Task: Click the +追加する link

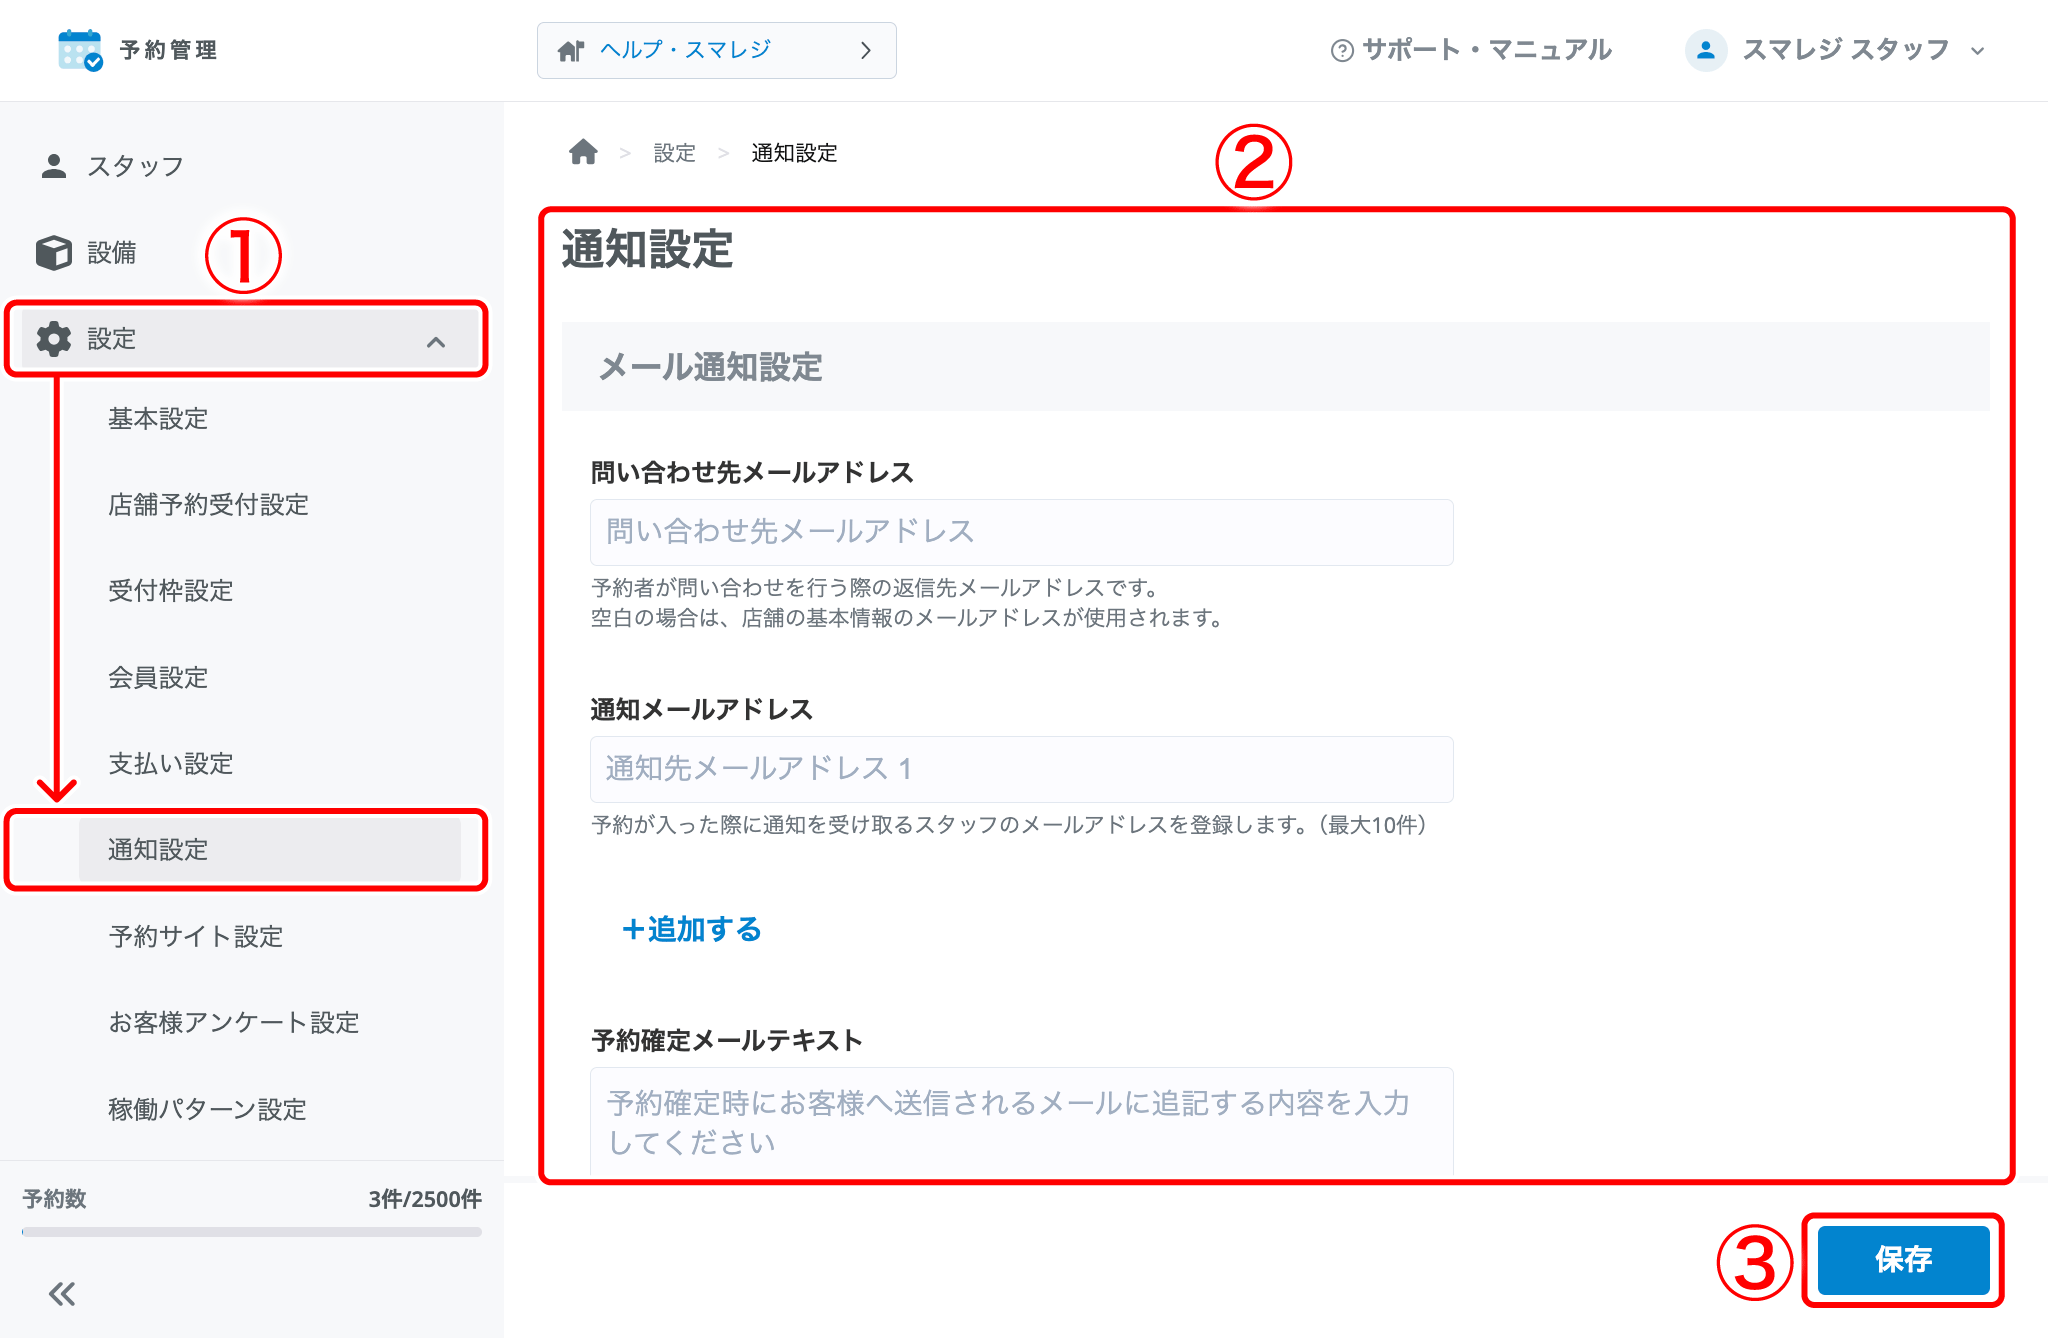Action: pyautogui.click(x=692, y=929)
